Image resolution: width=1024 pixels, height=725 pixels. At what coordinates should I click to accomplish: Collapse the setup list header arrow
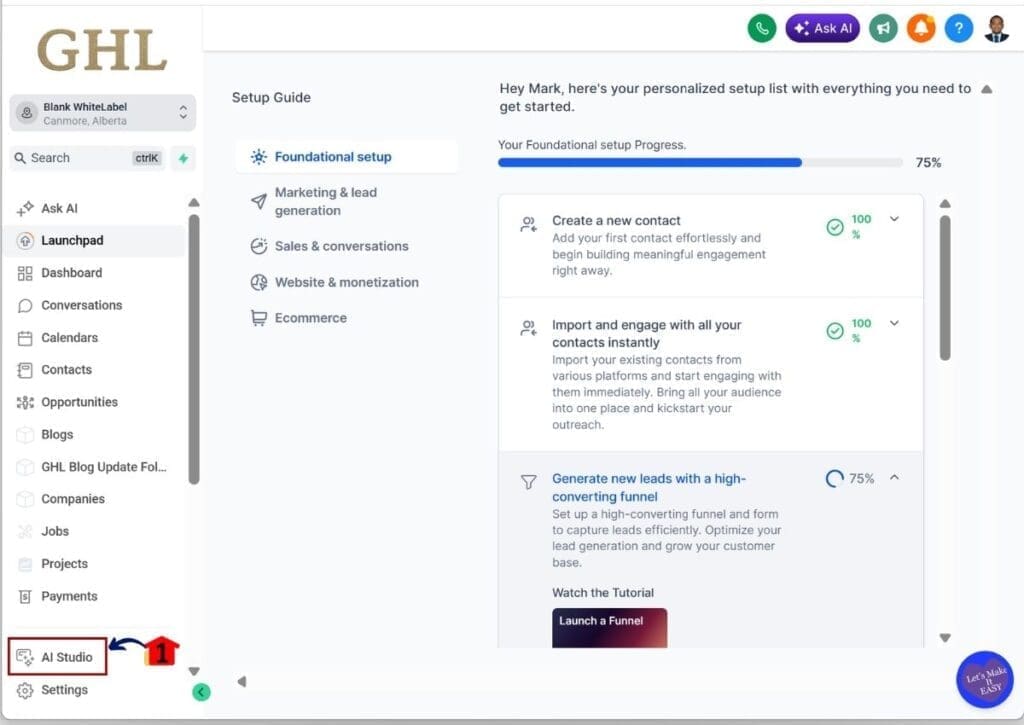click(x=987, y=89)
